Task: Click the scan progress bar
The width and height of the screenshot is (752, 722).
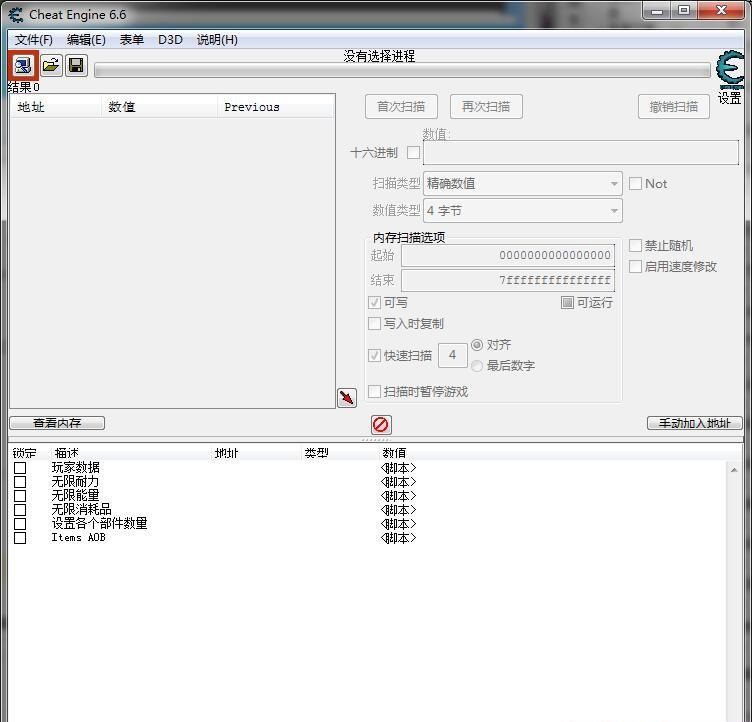Action: point(402,71)
